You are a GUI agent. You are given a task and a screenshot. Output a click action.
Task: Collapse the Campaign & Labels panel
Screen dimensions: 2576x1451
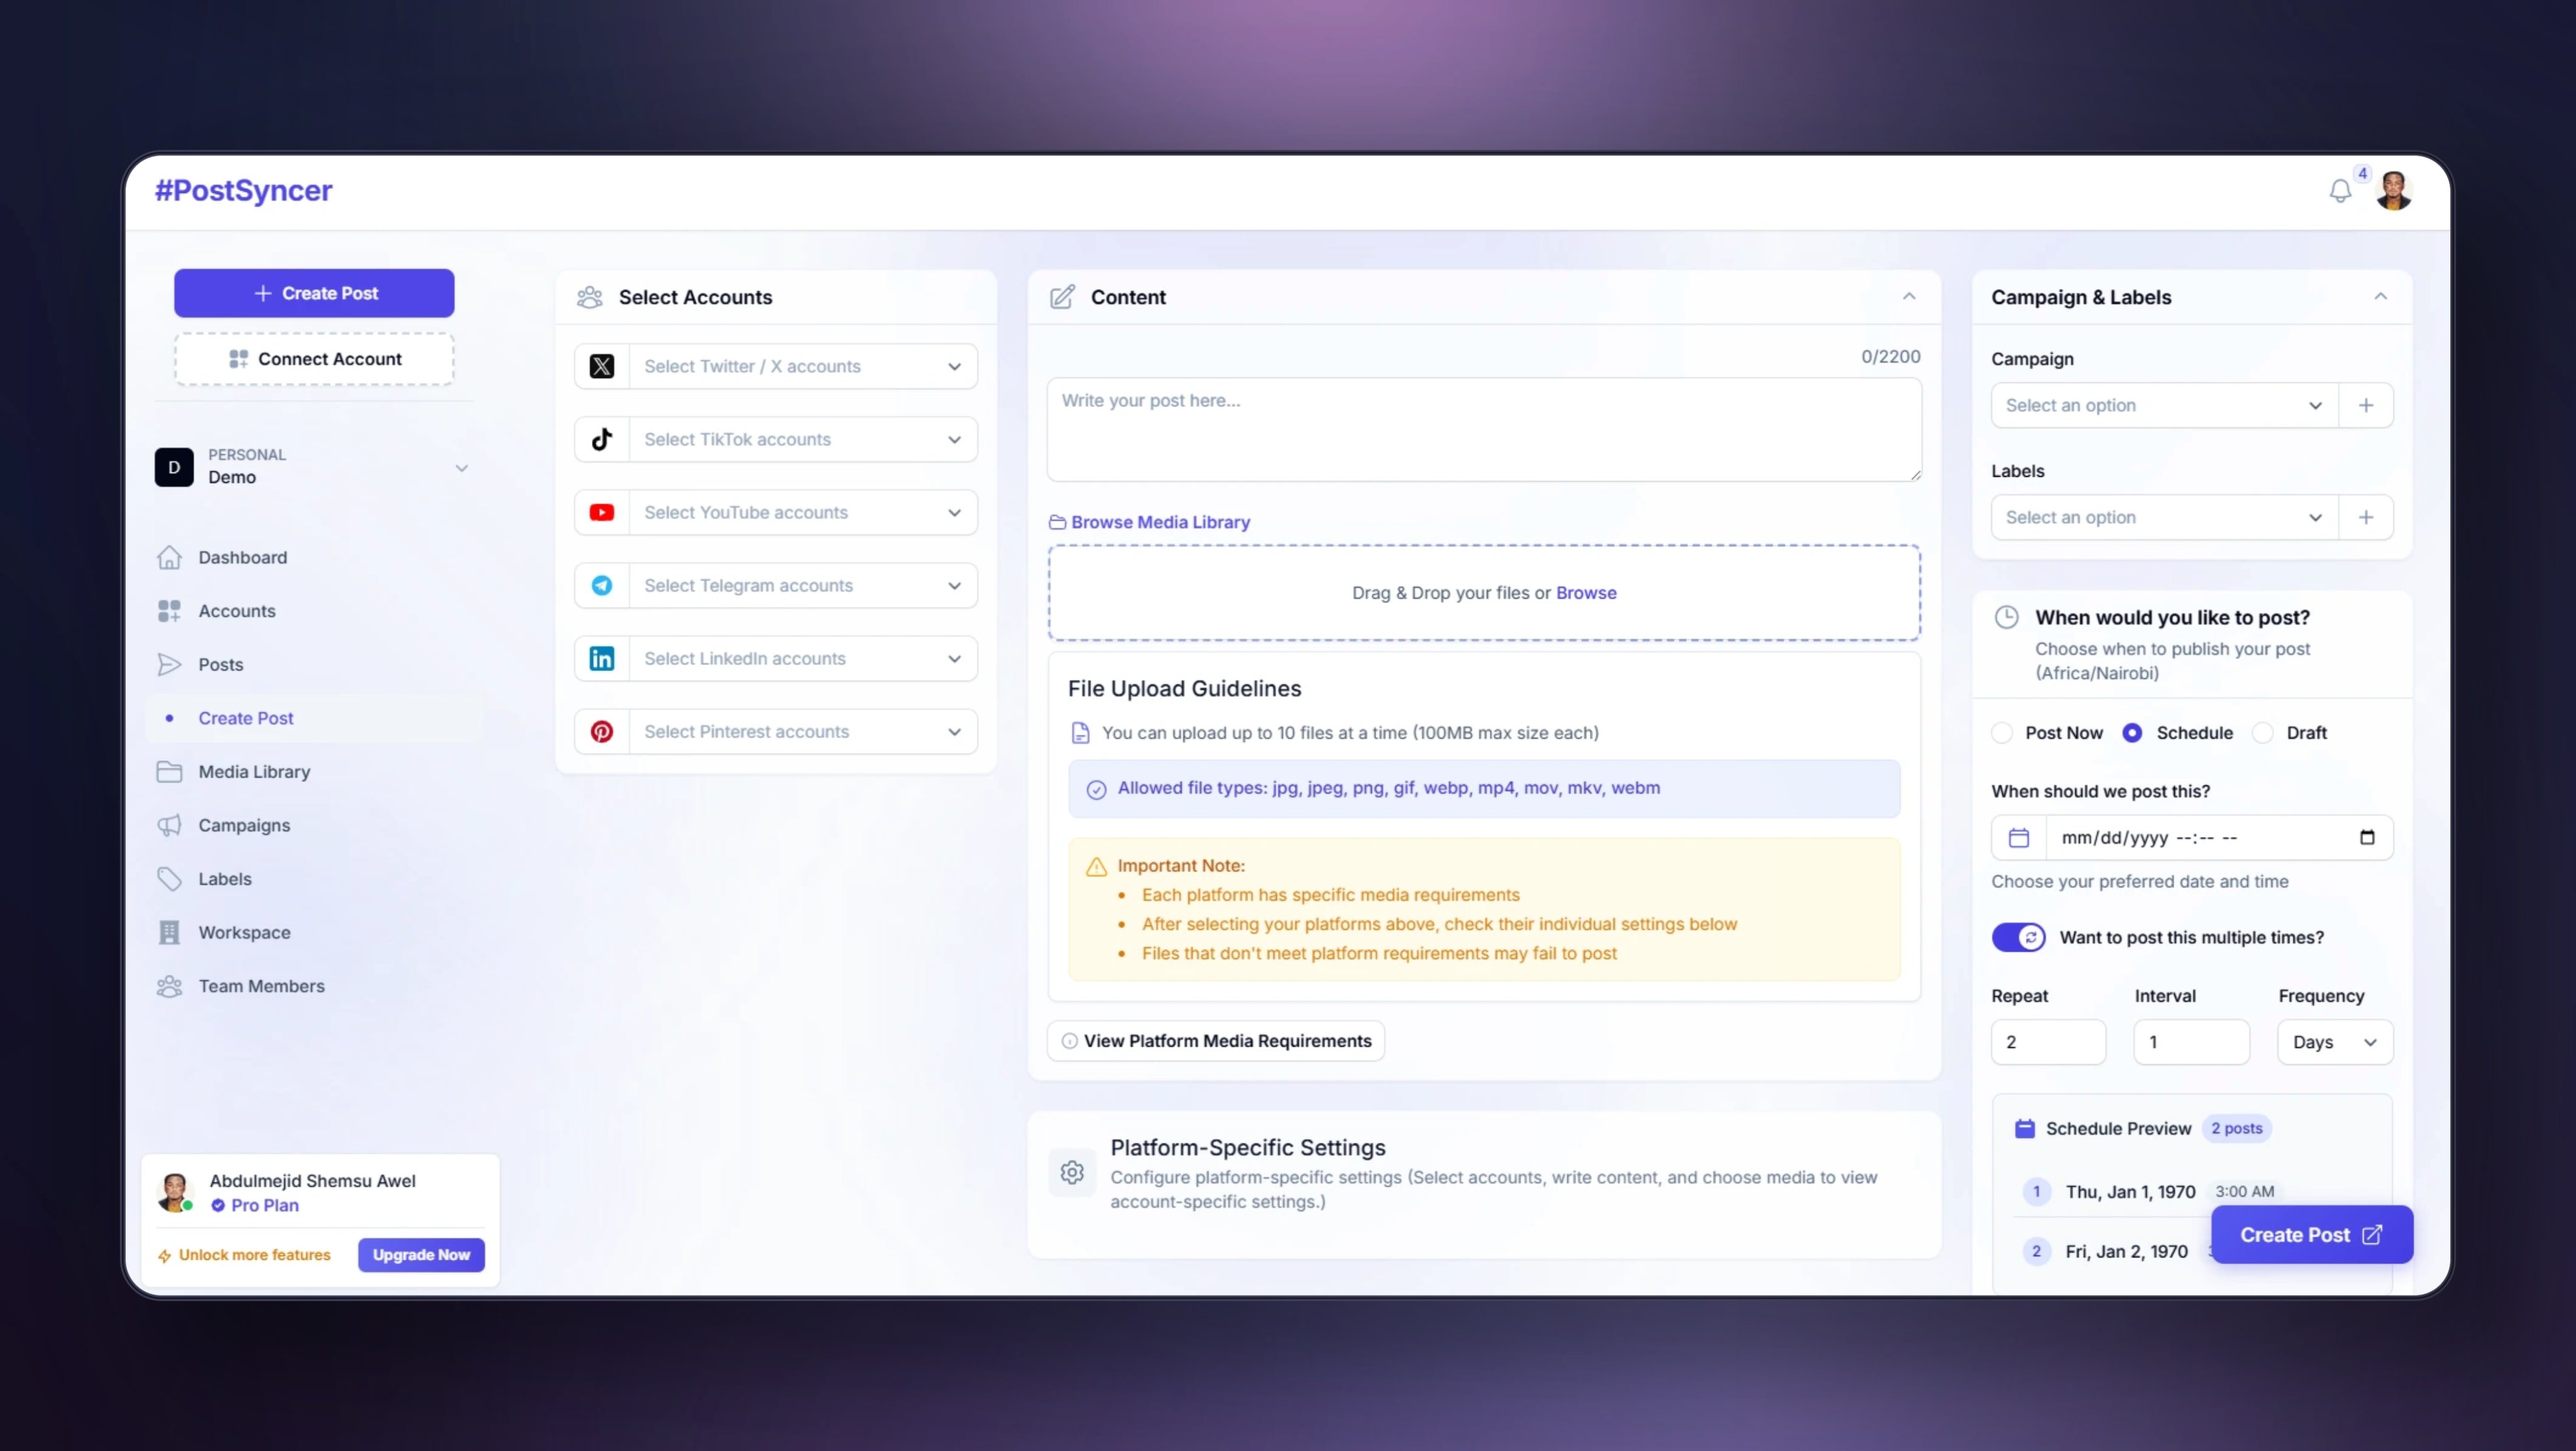(2380, 296)
